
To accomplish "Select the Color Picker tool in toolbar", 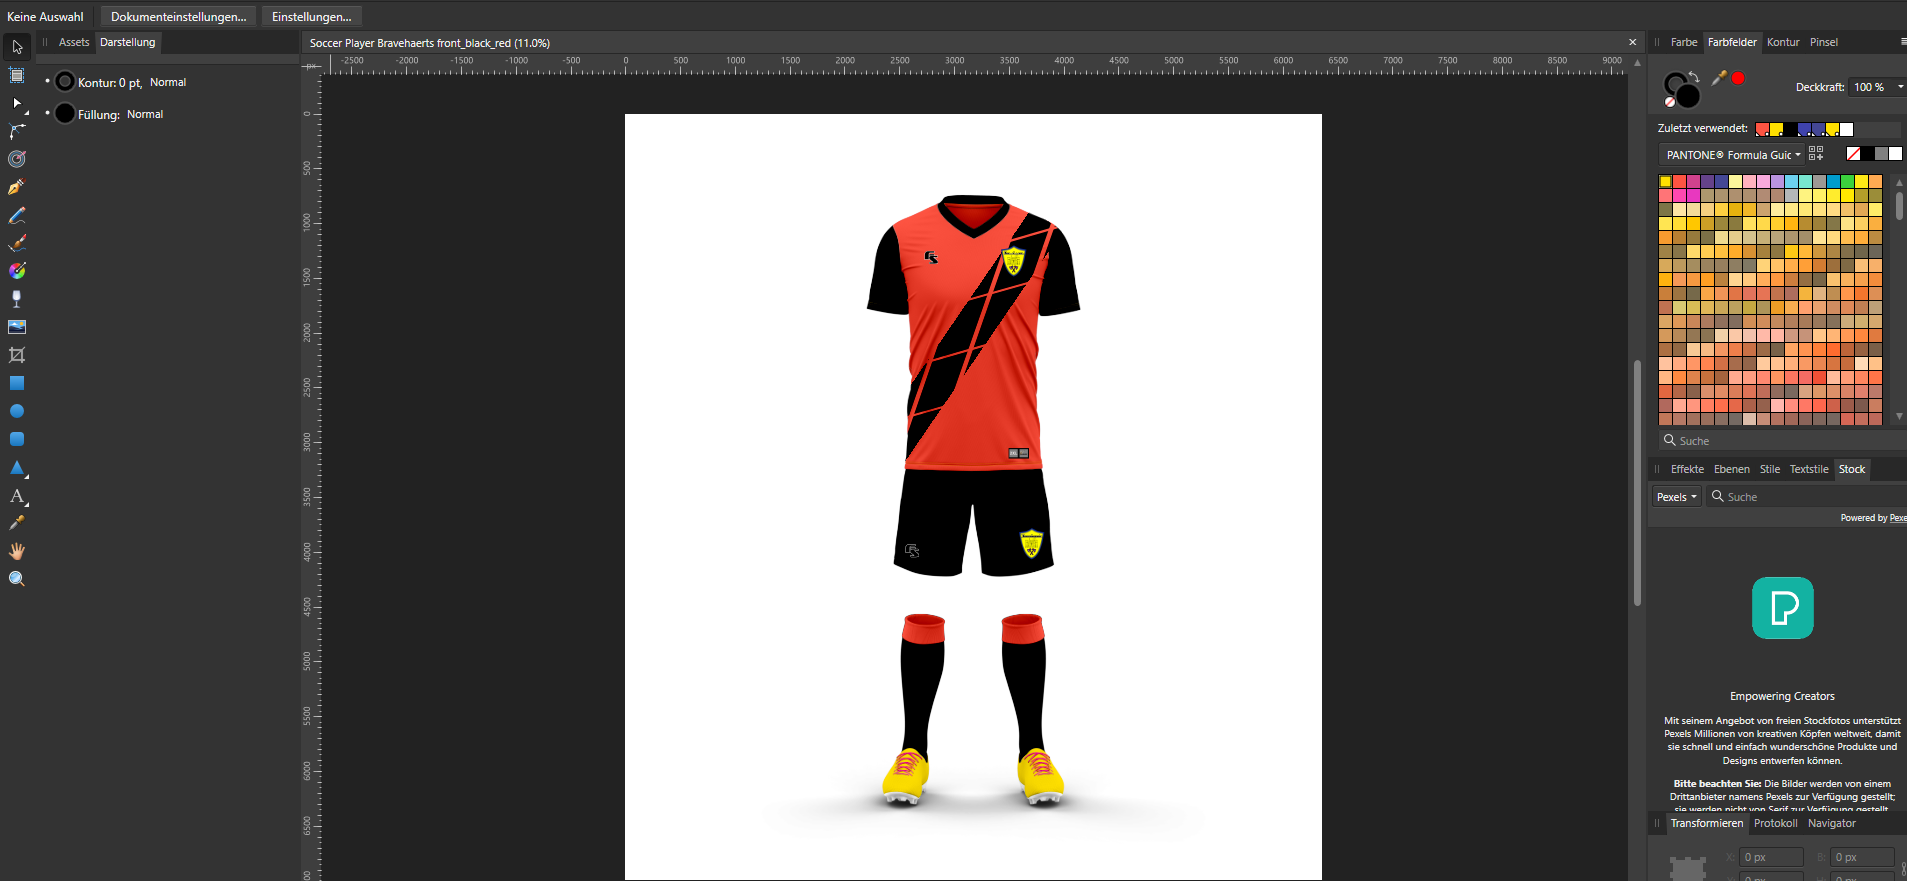I will [x=17, y=523].
